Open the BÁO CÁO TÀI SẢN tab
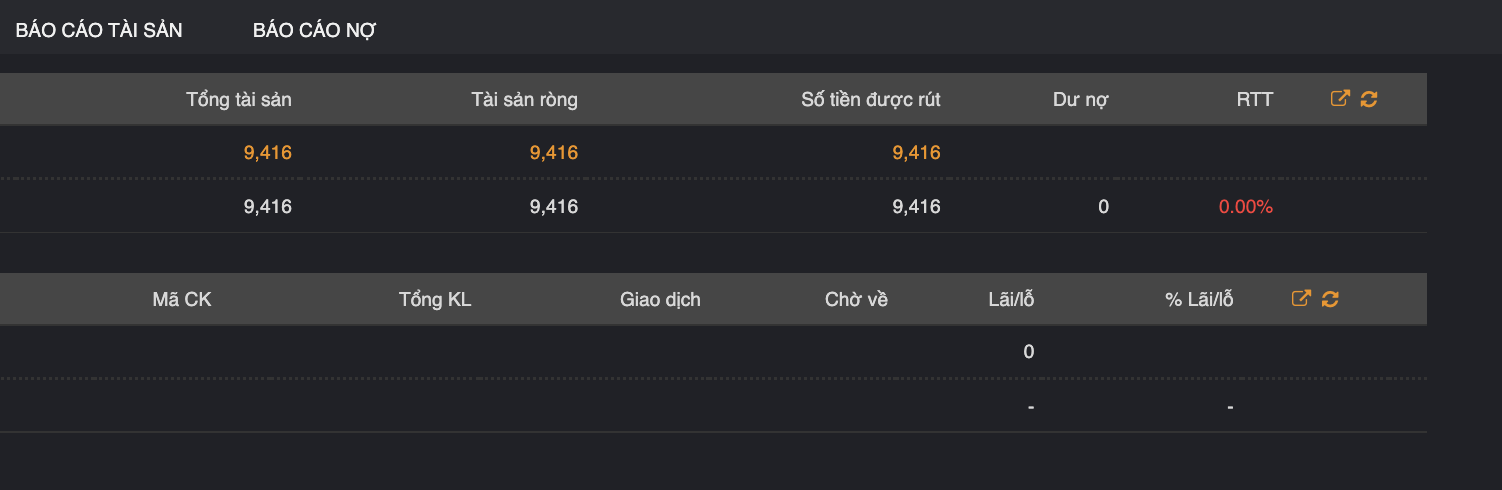This screenshot has height=490, width=1502. point(99,30)
